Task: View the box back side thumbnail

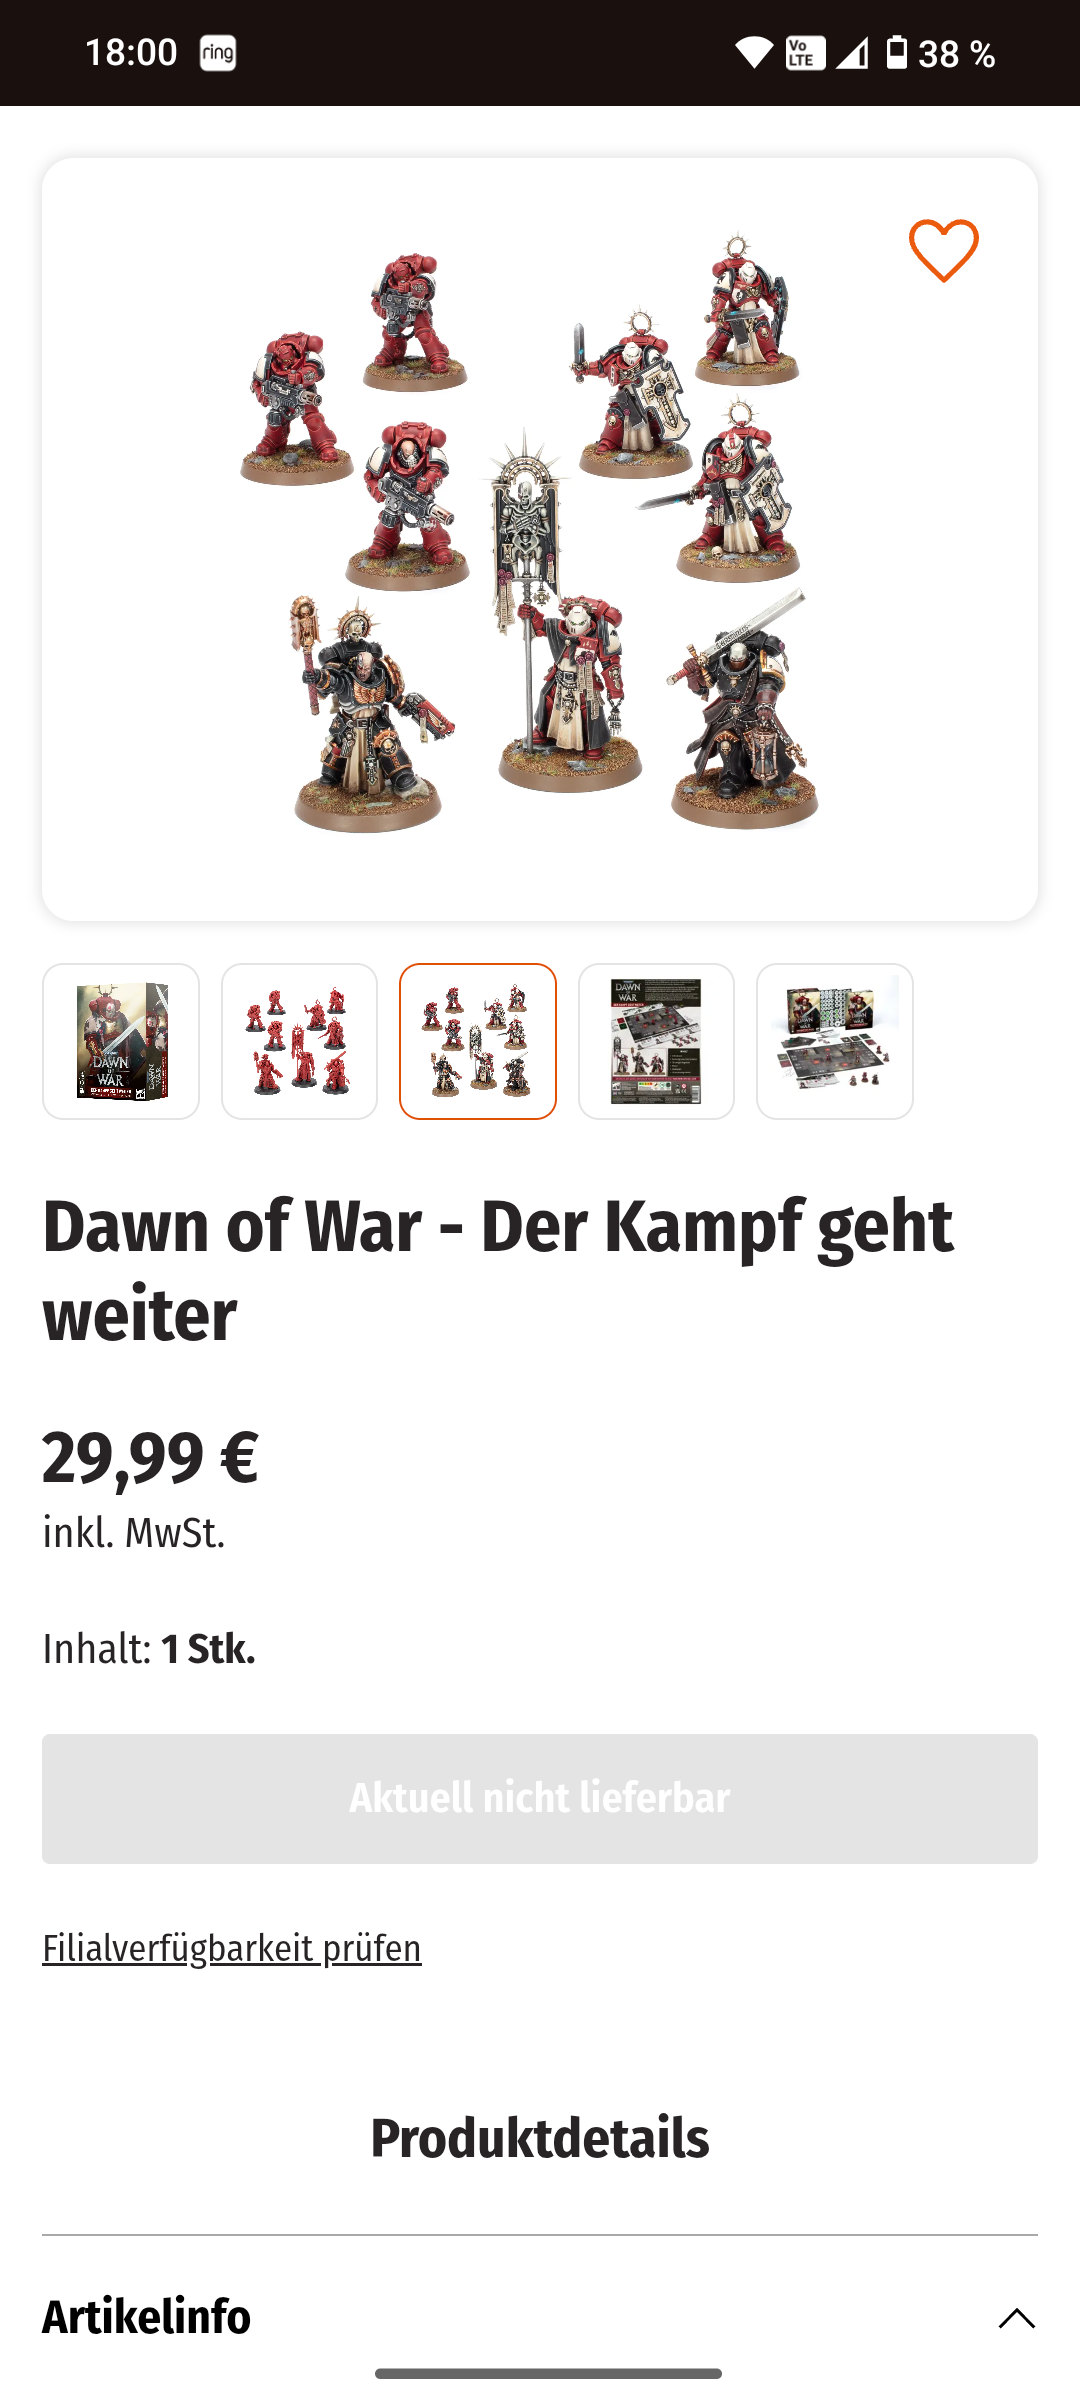Action: tap(656, 1041)
